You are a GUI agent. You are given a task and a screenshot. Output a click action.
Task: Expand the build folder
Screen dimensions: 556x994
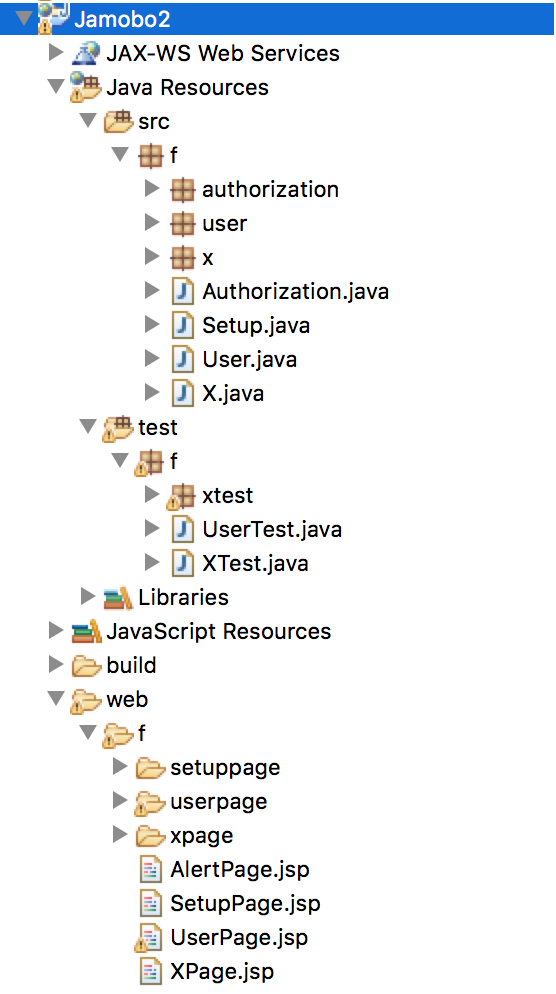point(56,664)
